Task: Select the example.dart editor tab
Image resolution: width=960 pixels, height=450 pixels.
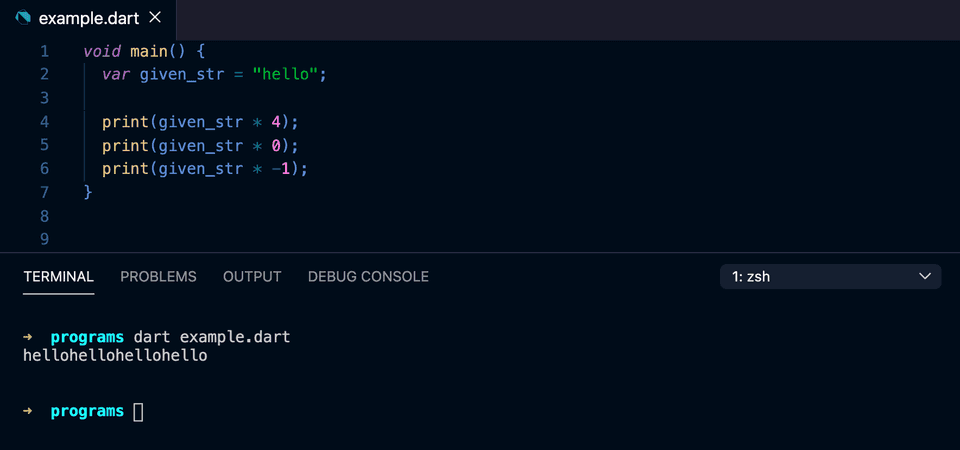Action: point(88,18)
